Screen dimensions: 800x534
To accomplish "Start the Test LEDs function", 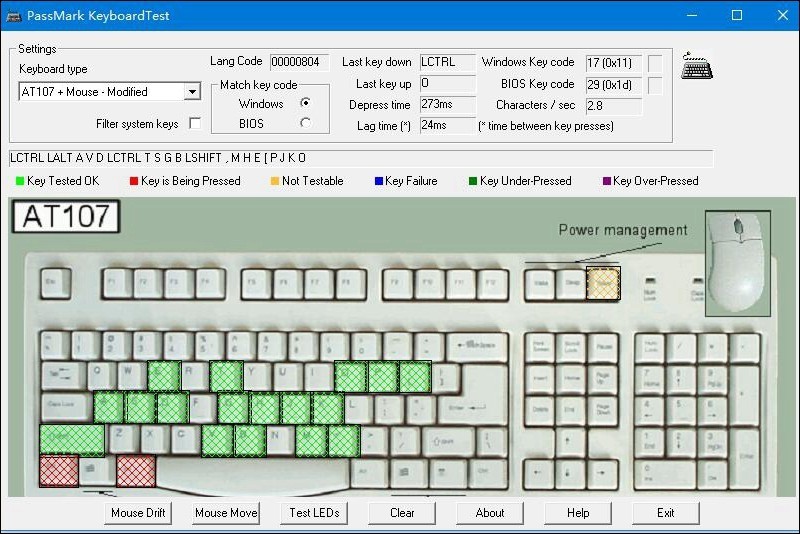I will point(314,513).
